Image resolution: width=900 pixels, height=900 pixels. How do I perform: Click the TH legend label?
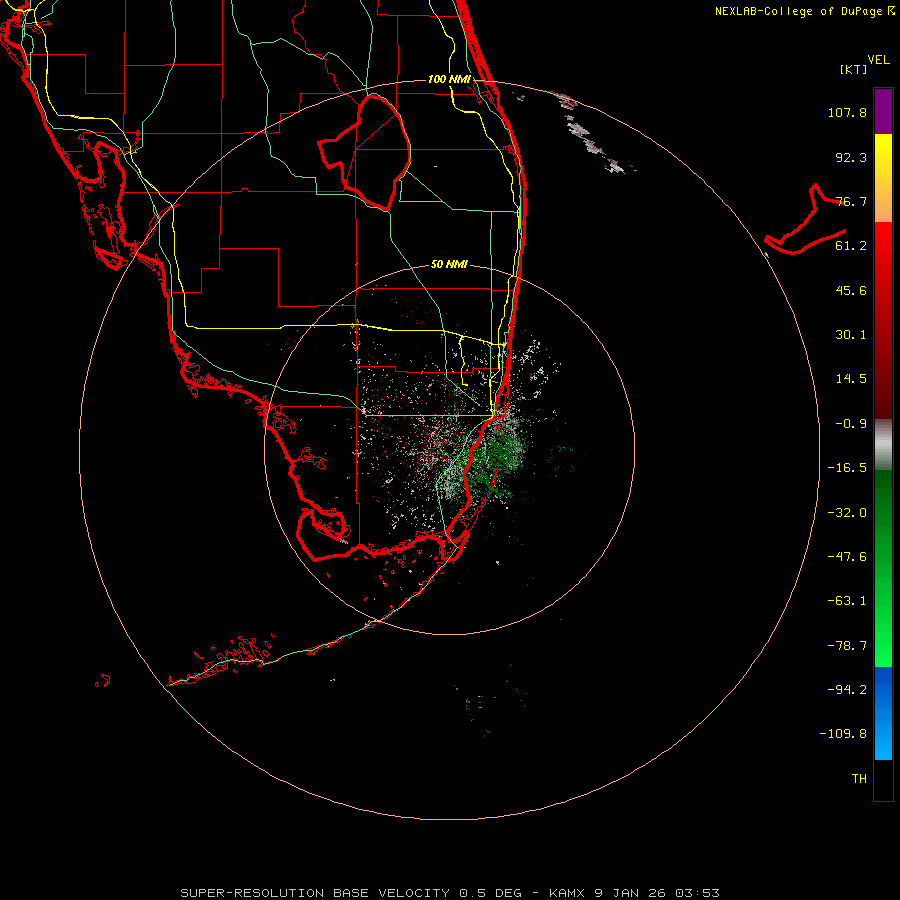pos(859,779)
